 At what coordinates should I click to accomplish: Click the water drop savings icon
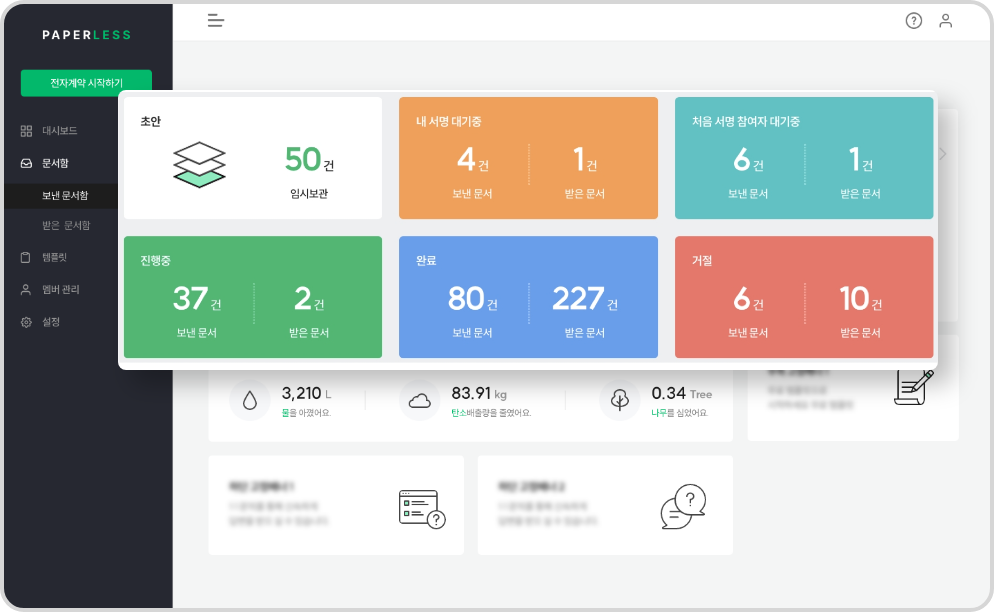point(249,401)
